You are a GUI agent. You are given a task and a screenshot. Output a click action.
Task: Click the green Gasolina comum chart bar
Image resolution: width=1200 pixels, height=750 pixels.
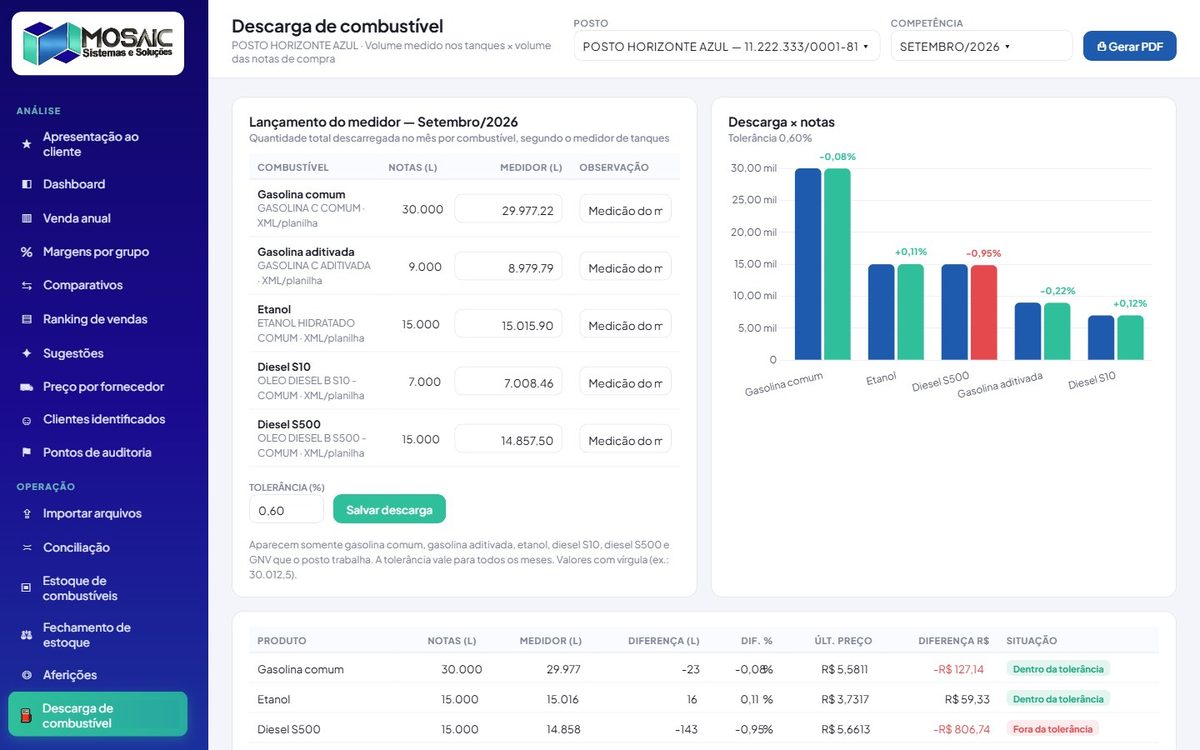838,264
